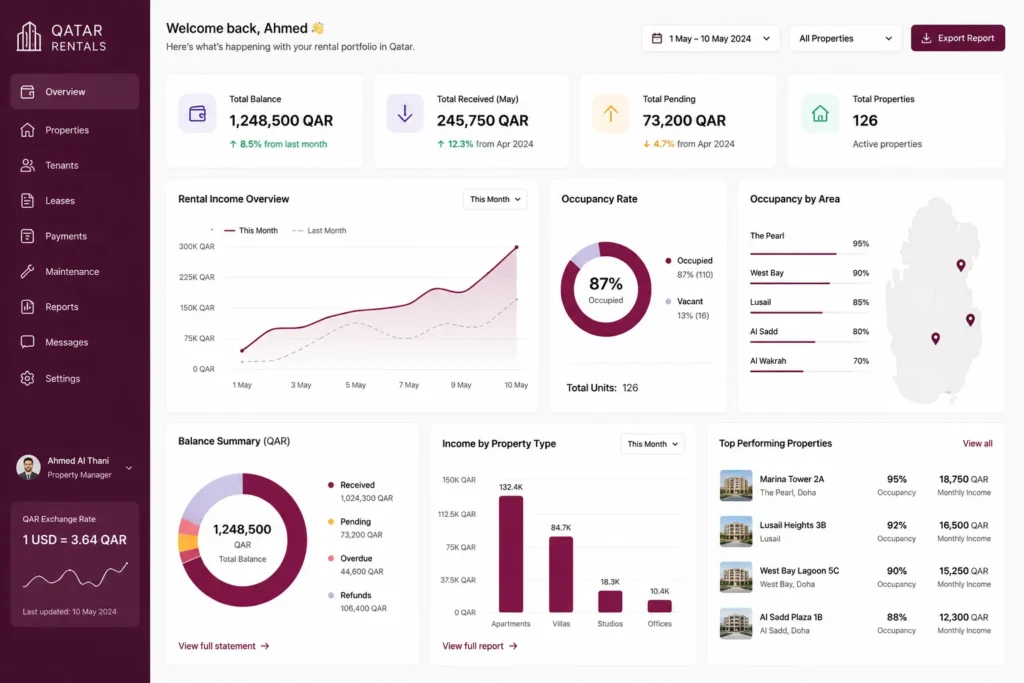Click the Overview sidebar icon
The width and height of the screenshot is (1024, 683).
coord(27,92)
